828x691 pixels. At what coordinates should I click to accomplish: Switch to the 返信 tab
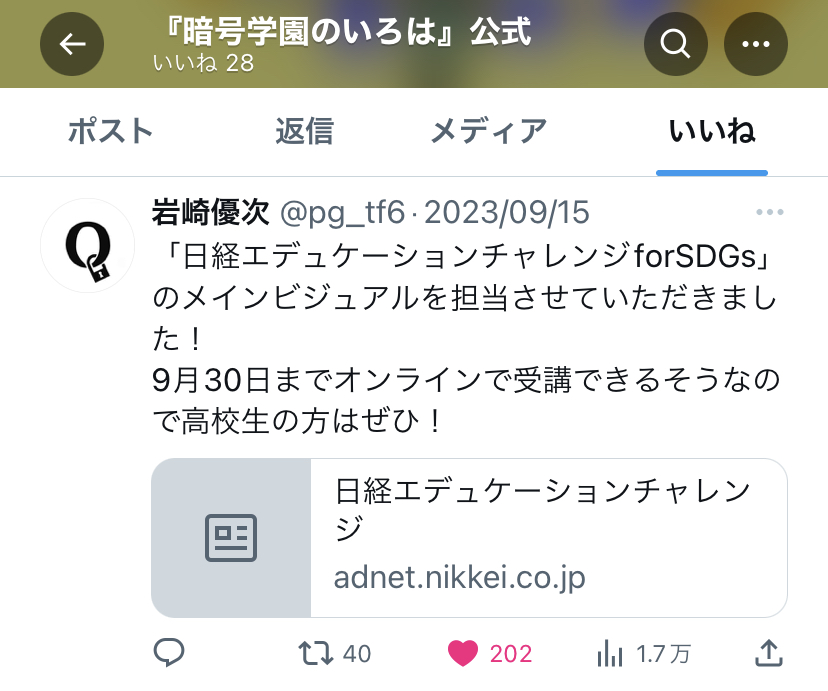coord(305,131)
